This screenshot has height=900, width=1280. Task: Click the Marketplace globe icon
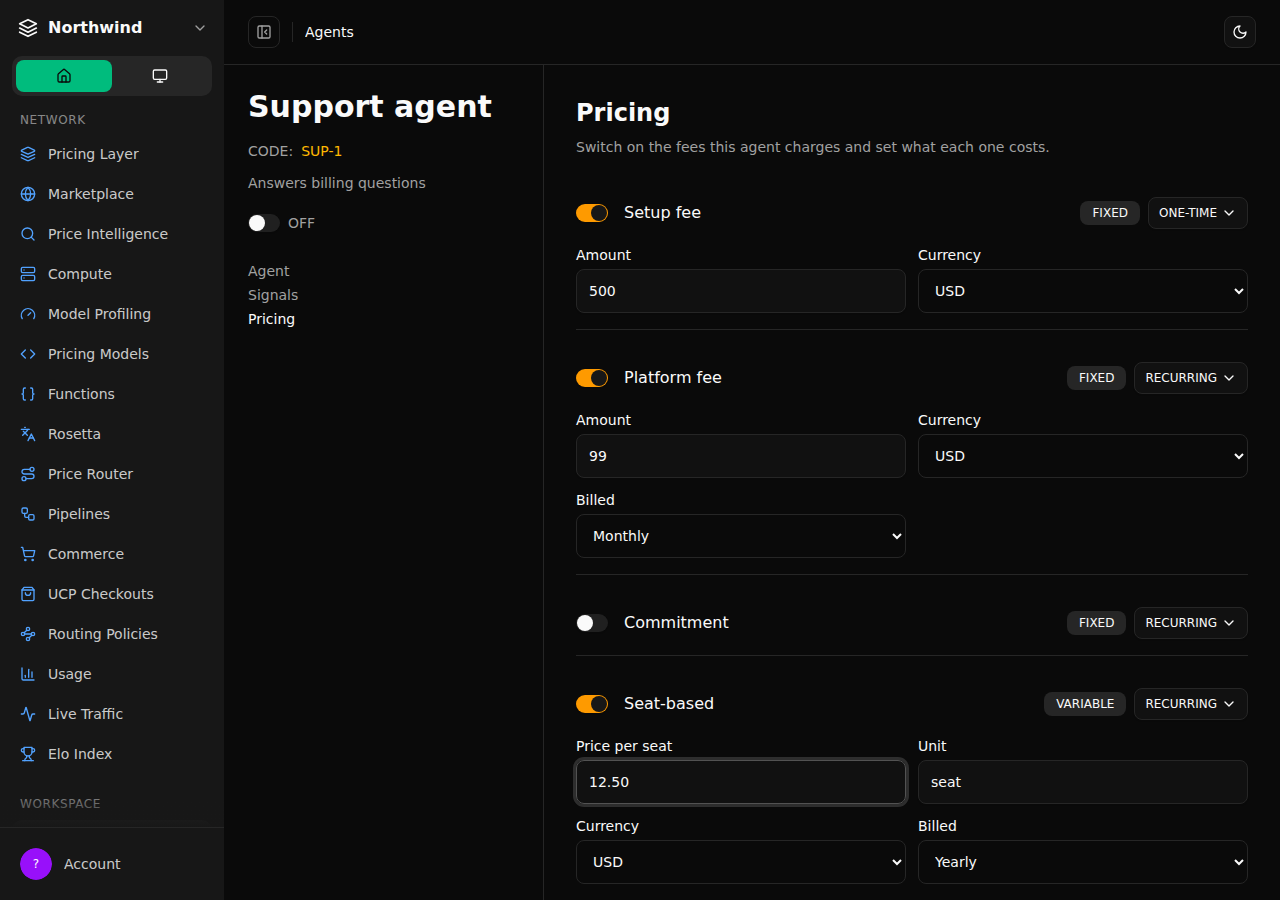click(x=28, y=194)
